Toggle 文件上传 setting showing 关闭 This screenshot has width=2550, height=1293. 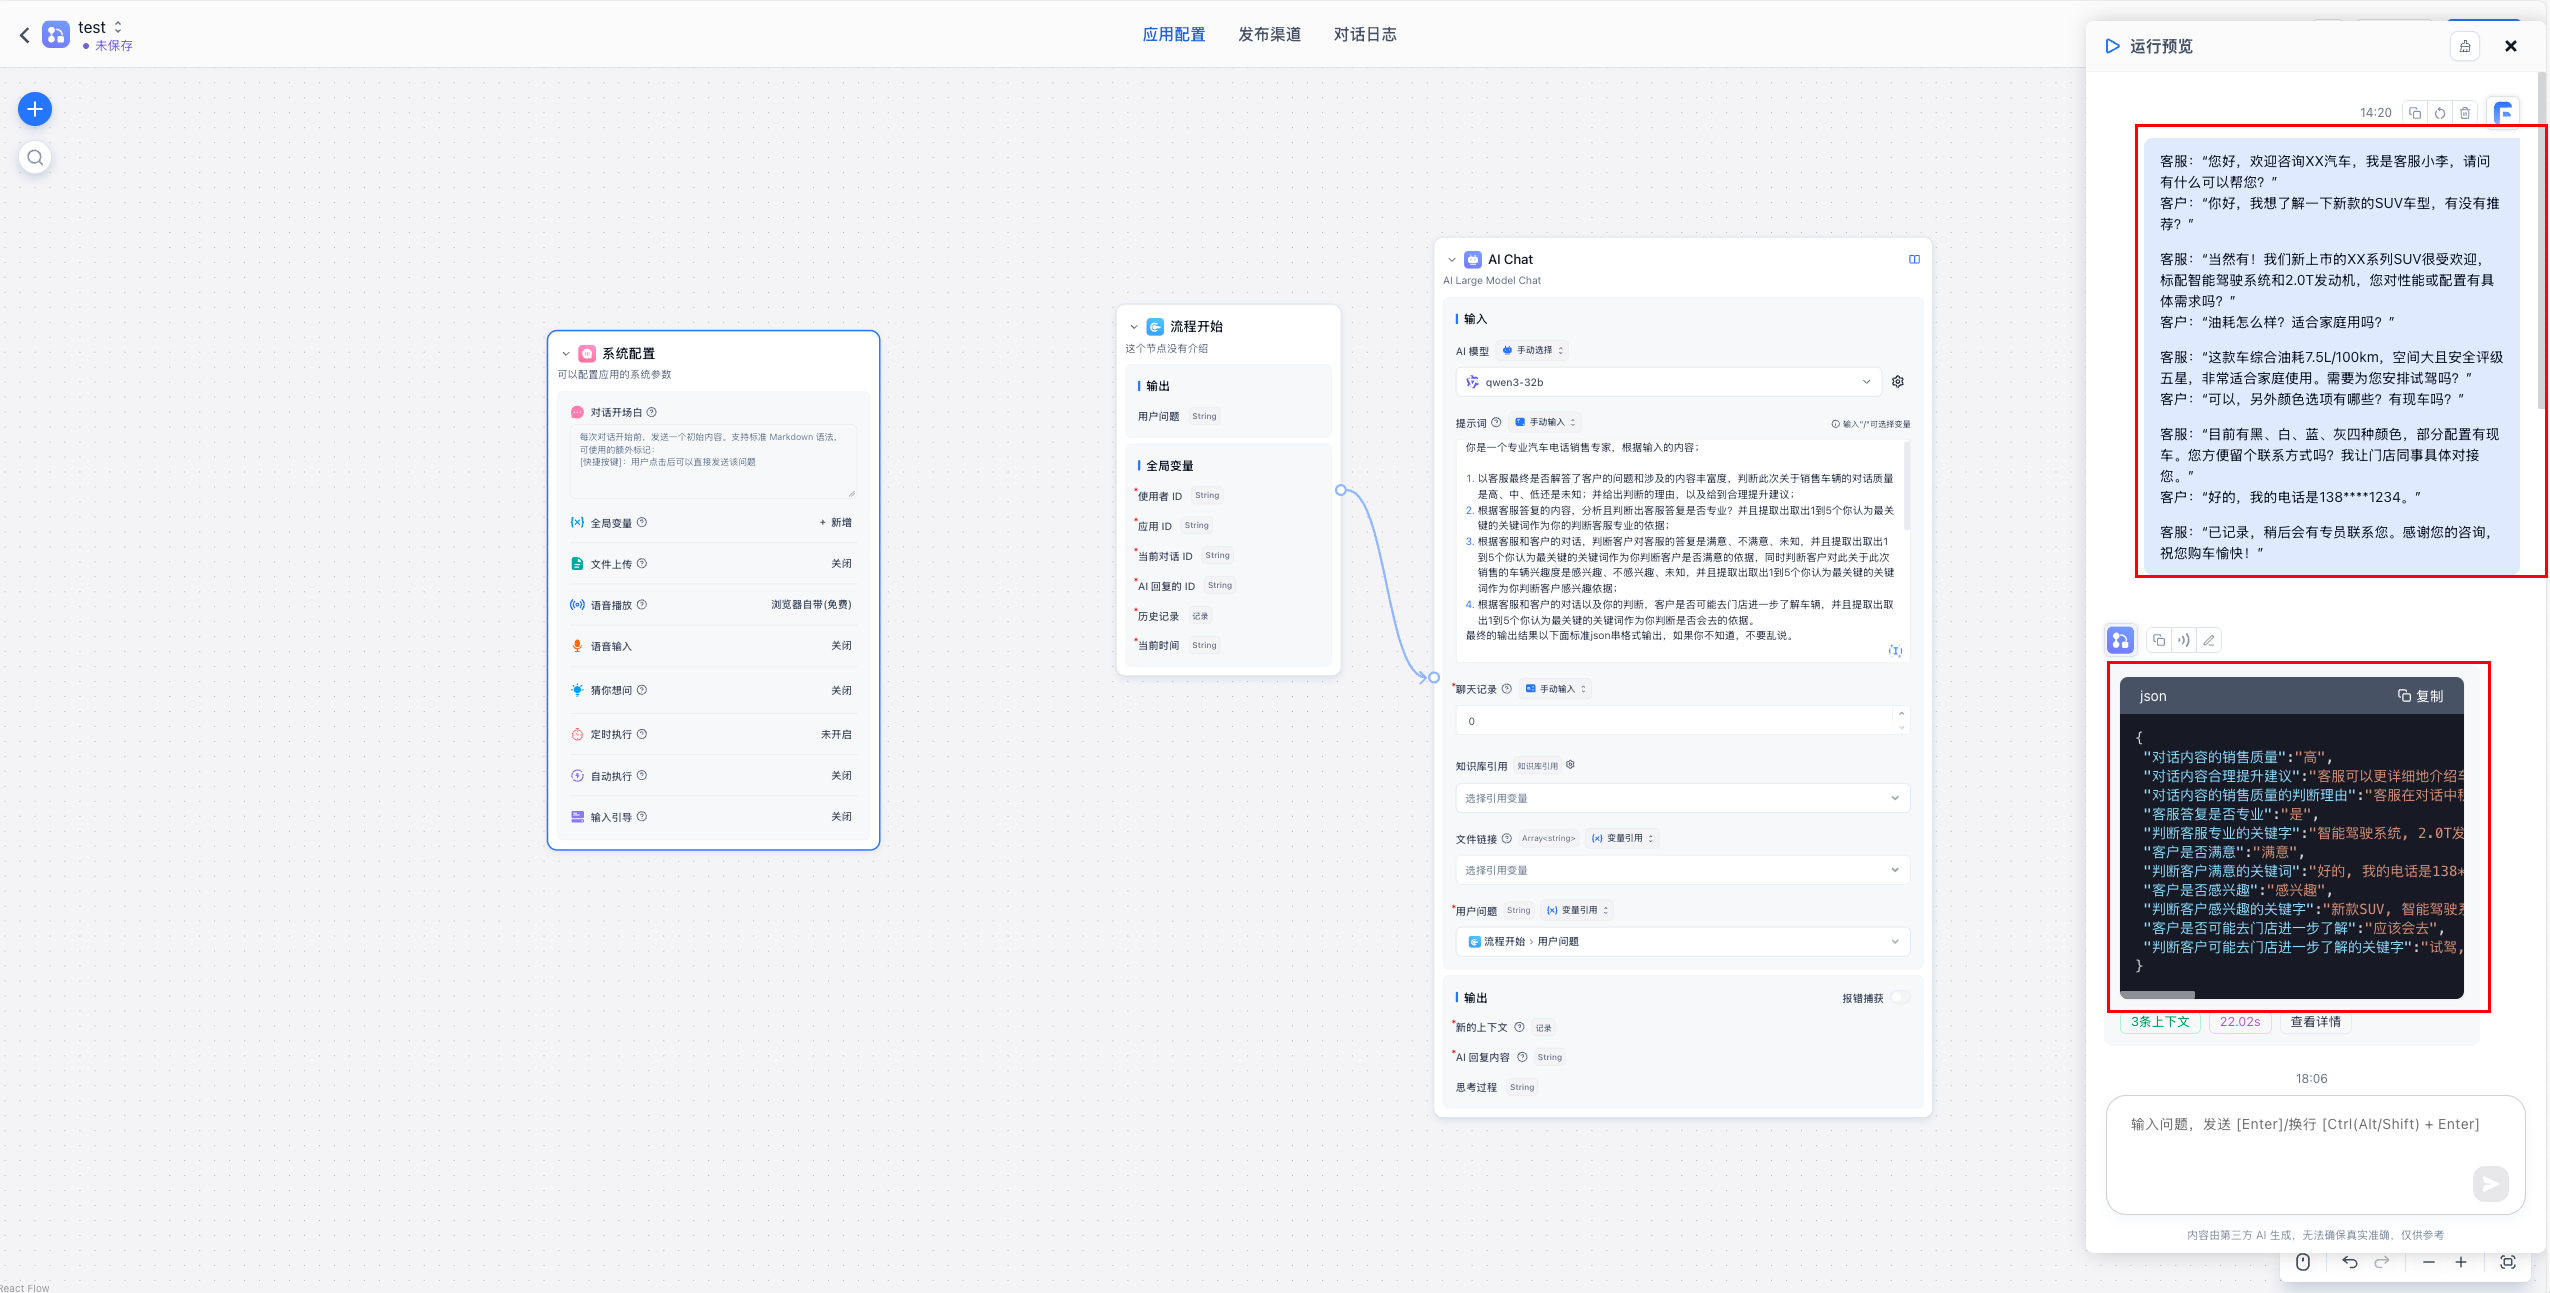click(x=841, y=564)
